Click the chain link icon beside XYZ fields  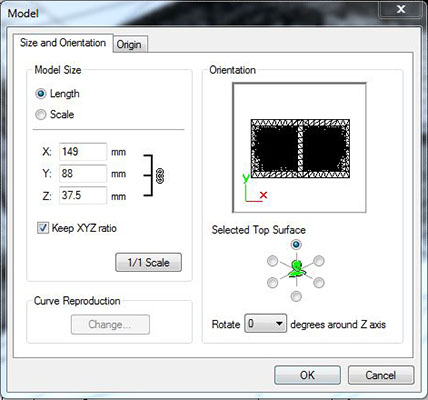coord(160,175)
